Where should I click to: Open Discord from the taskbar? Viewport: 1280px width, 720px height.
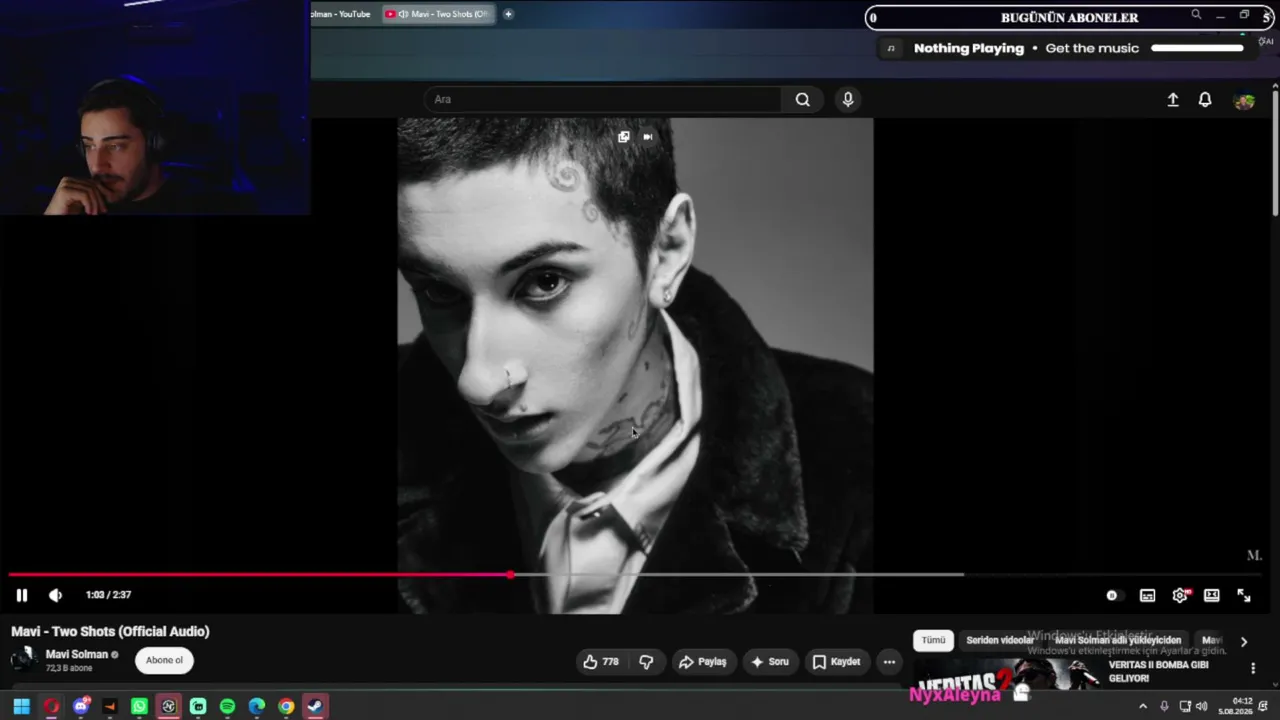pos(81,706)
